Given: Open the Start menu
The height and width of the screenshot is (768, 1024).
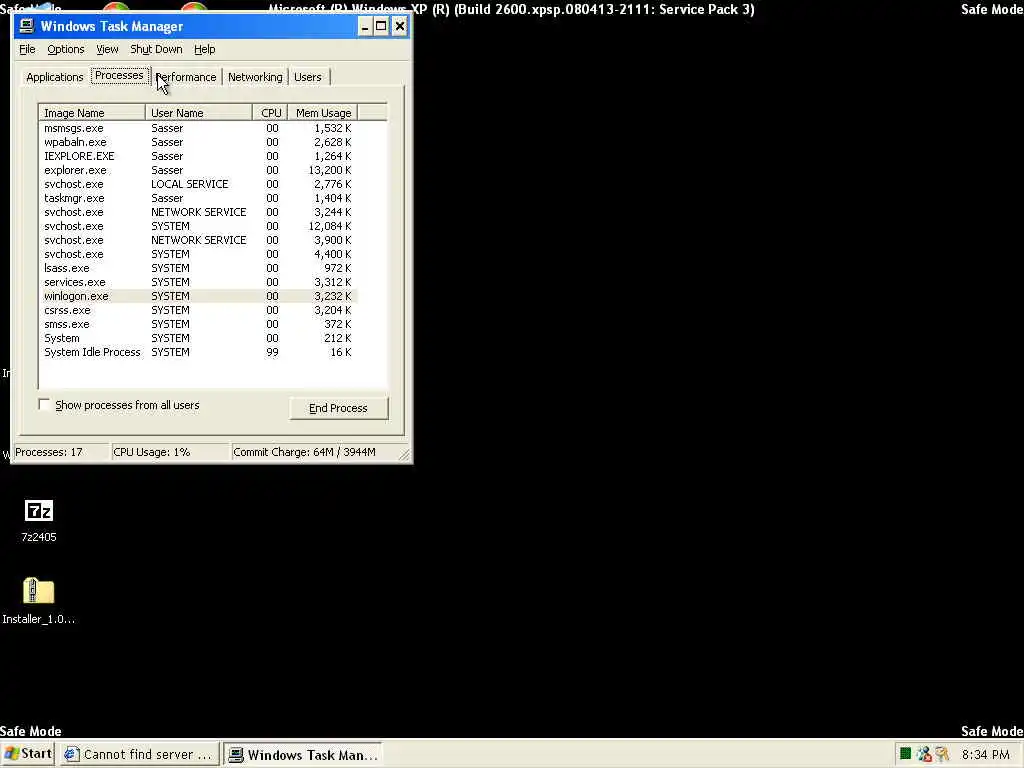Looking at the screenshot, I should pos(27,754).
